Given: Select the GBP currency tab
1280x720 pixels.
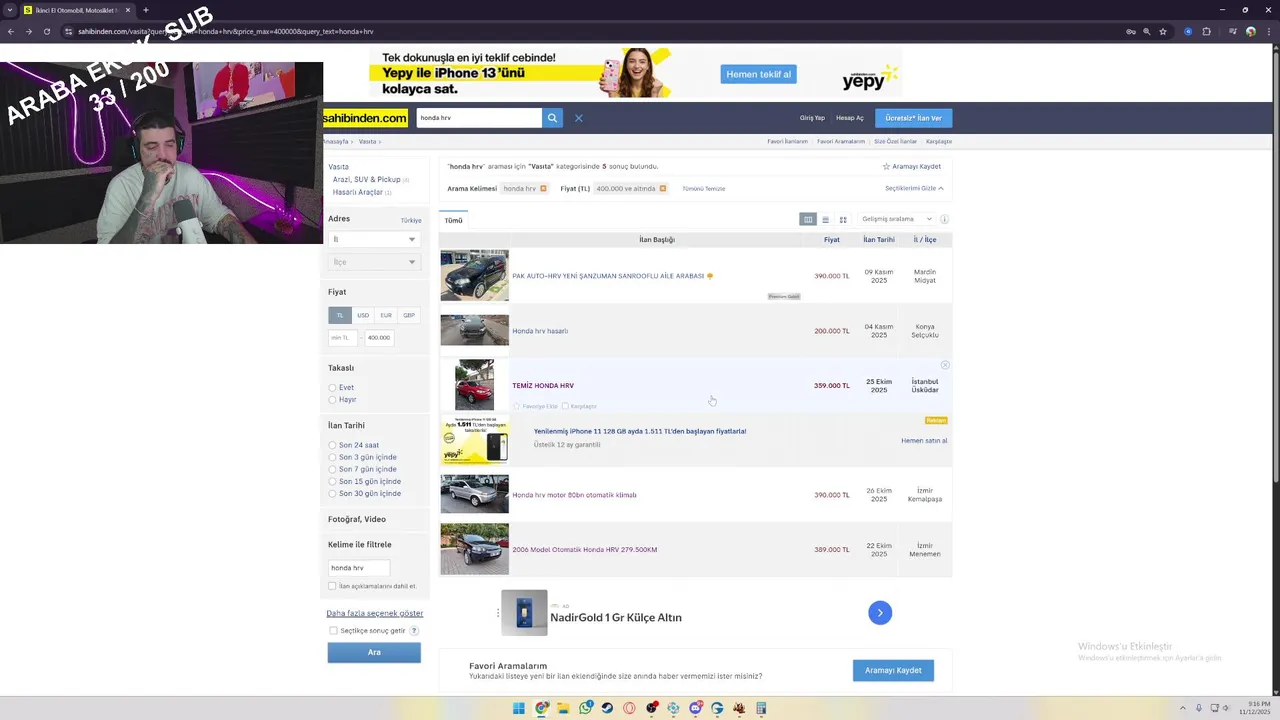Looking at the screenshot, I should coord(409,315).
